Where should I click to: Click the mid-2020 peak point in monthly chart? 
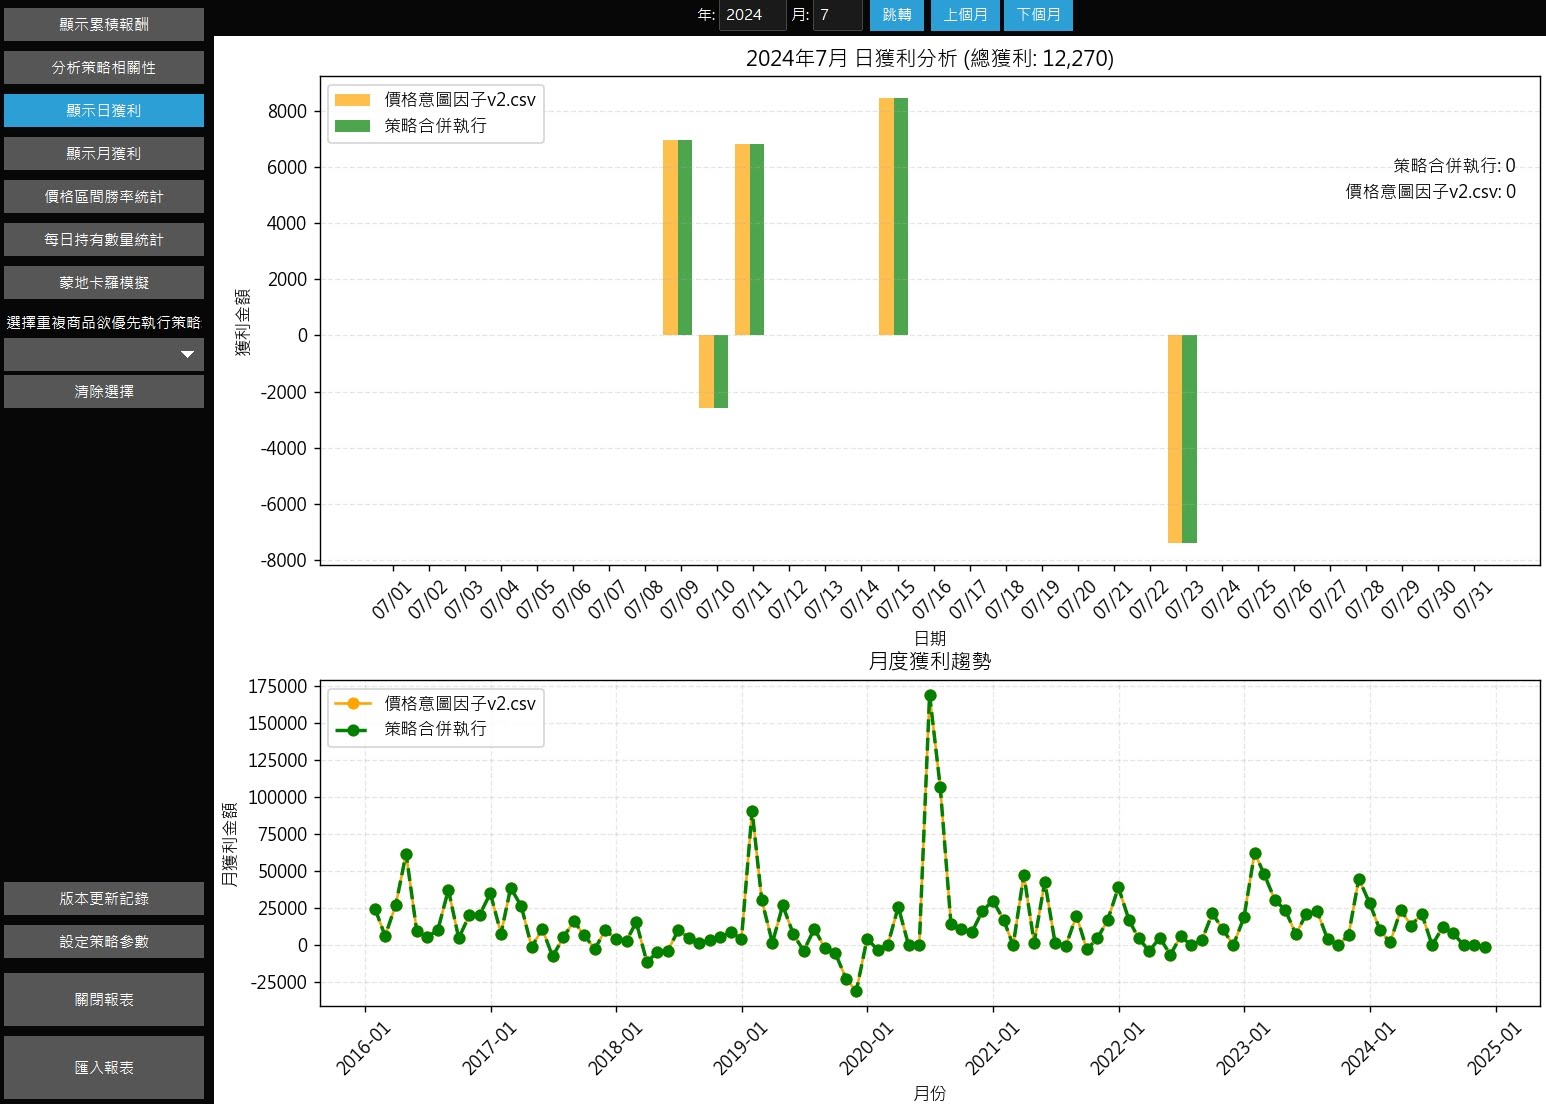point(930,695)
